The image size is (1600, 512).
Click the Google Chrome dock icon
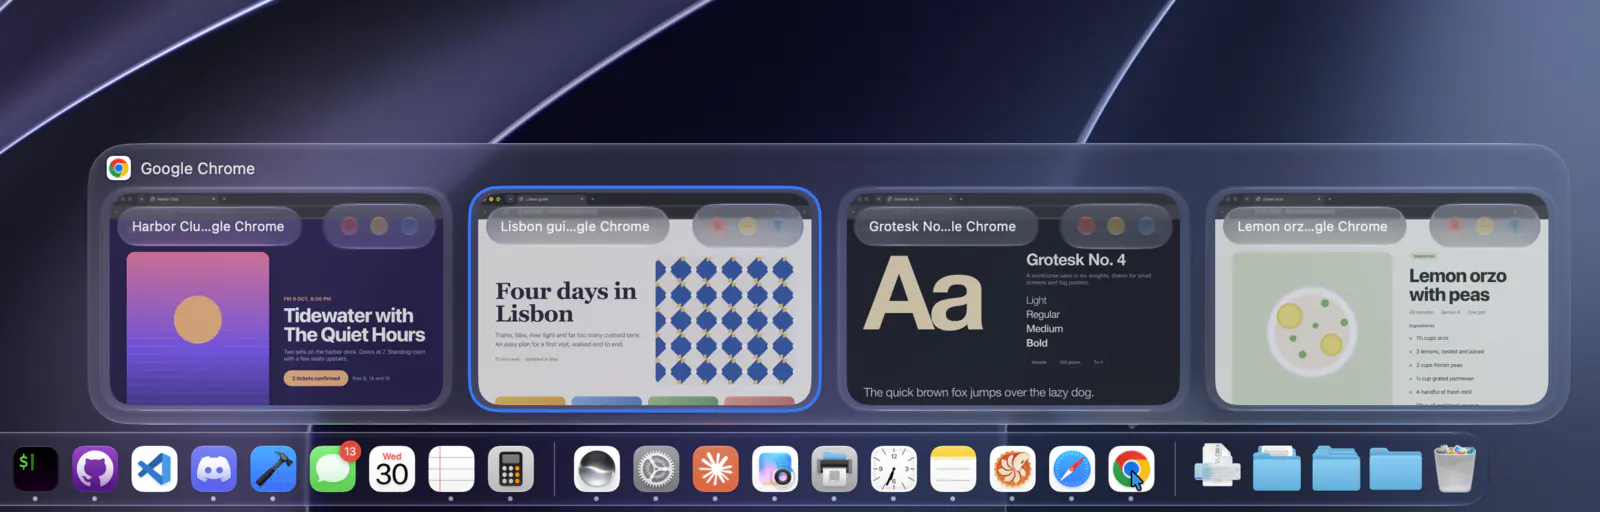pos(1131,469)
